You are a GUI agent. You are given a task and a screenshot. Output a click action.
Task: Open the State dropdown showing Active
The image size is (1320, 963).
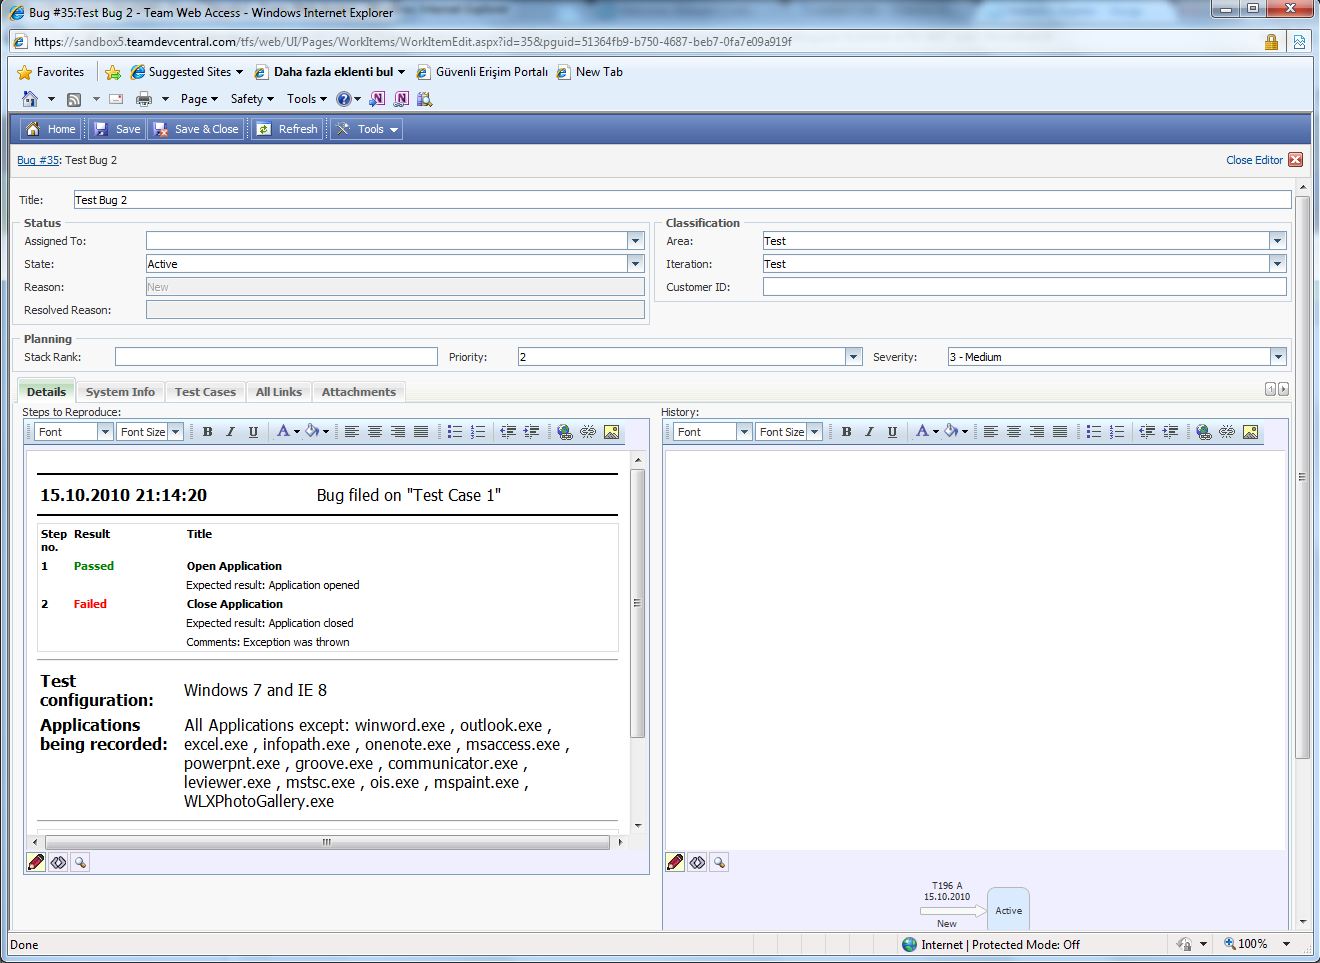pyautogui.click(x=635, y=264)
